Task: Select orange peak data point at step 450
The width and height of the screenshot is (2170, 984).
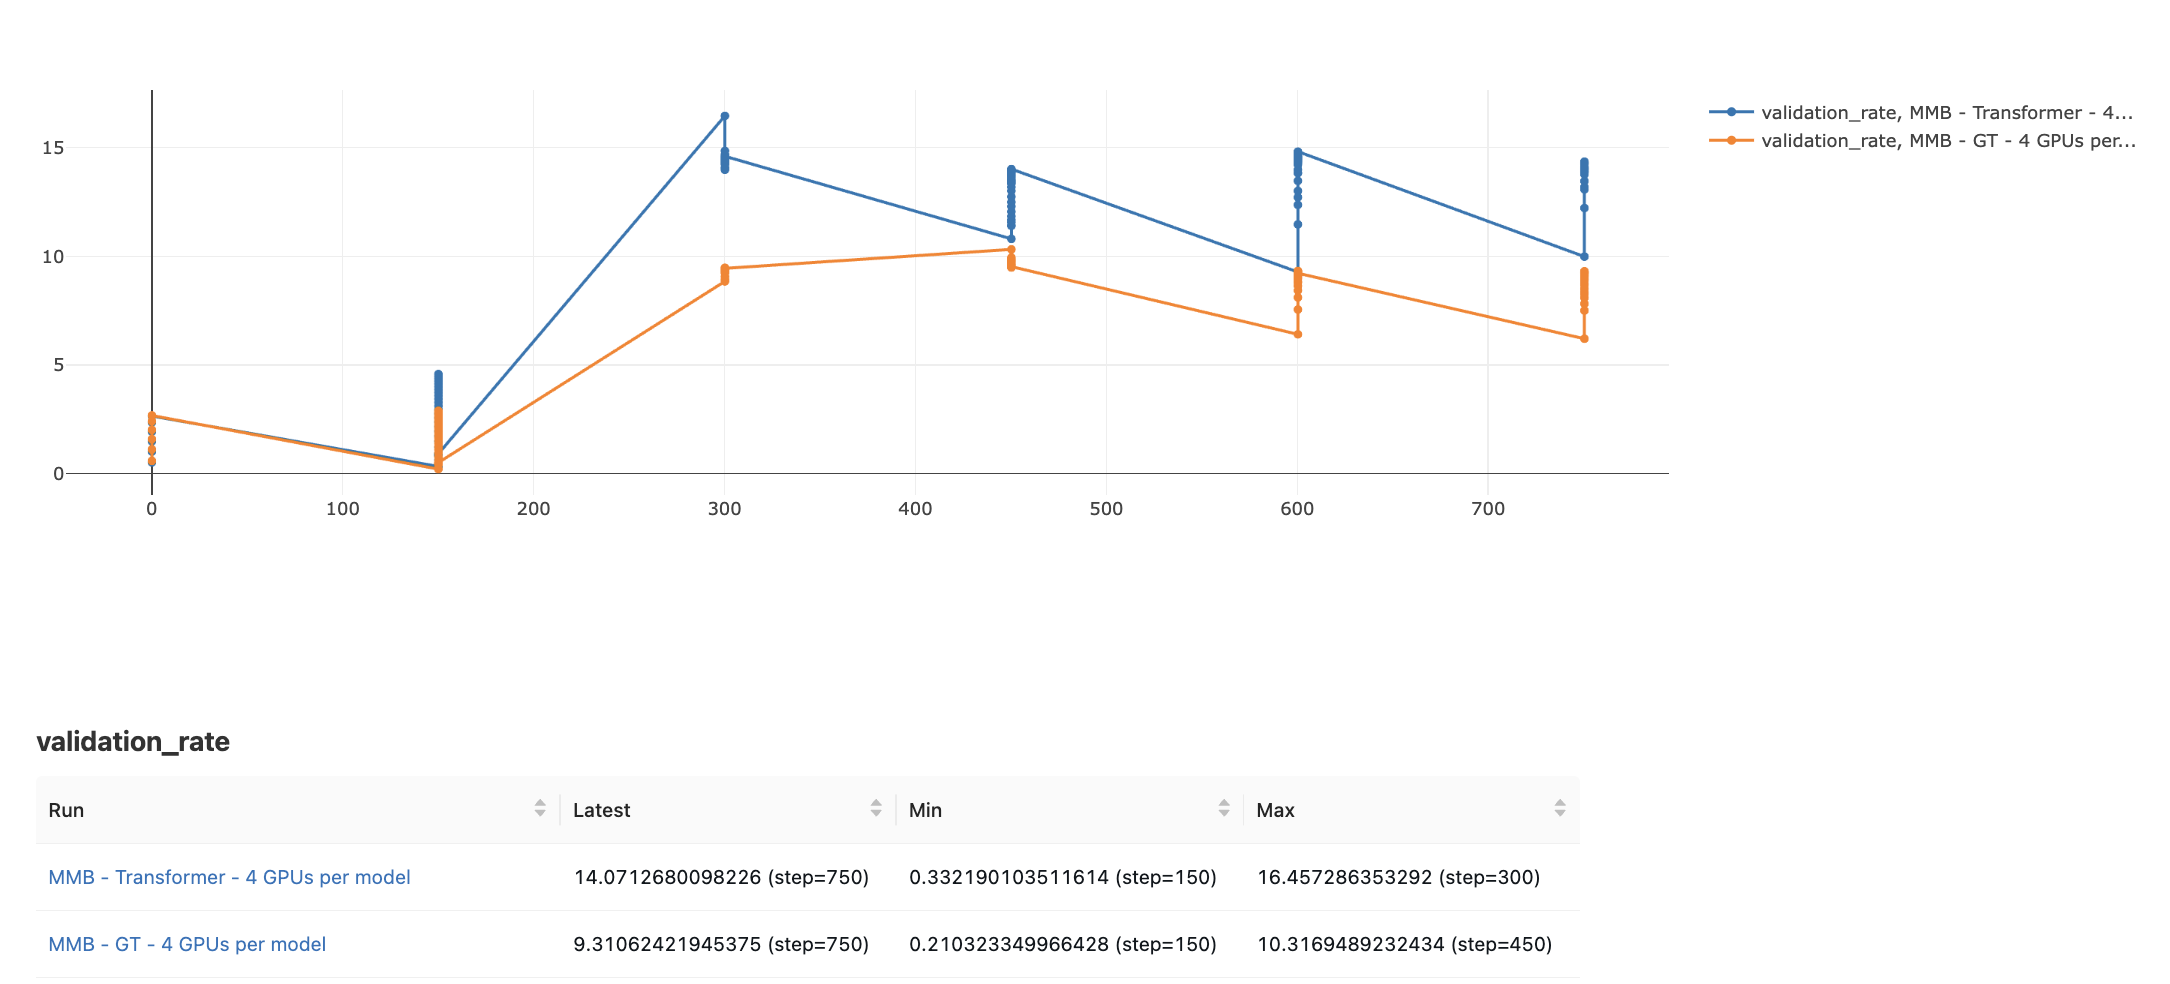Action: (x=1011, y=249)
